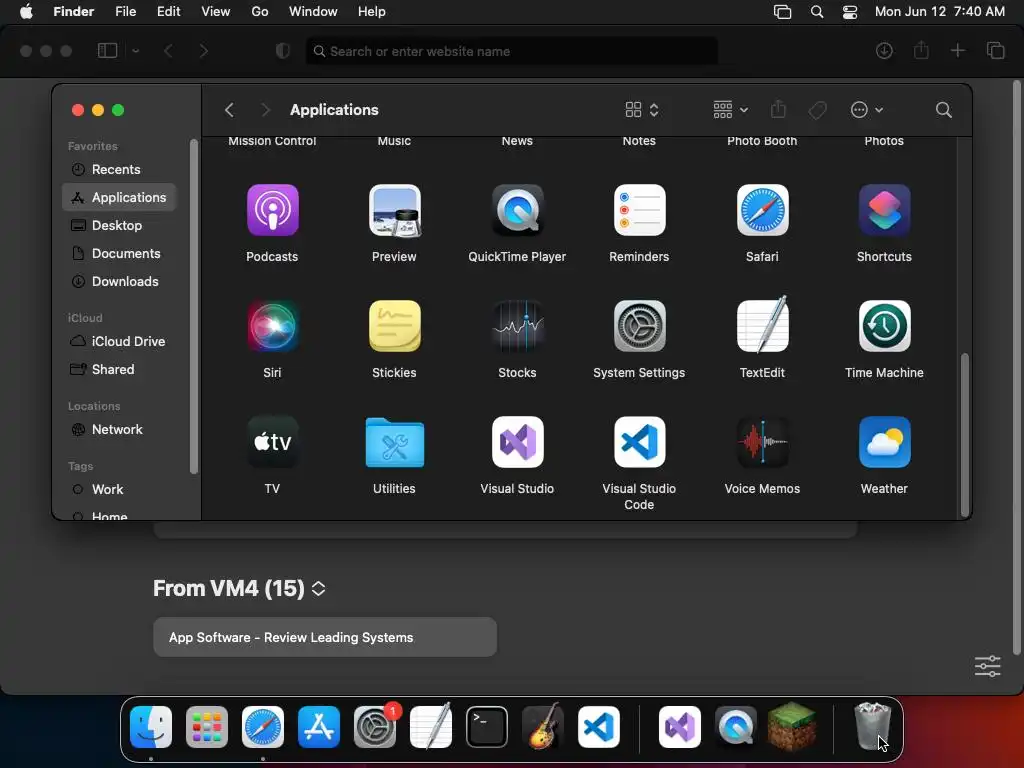The height and width of the screenshot is (768, 1024).
Task: Select Downloads in Finder sidebar
Action: click(119, 281)
